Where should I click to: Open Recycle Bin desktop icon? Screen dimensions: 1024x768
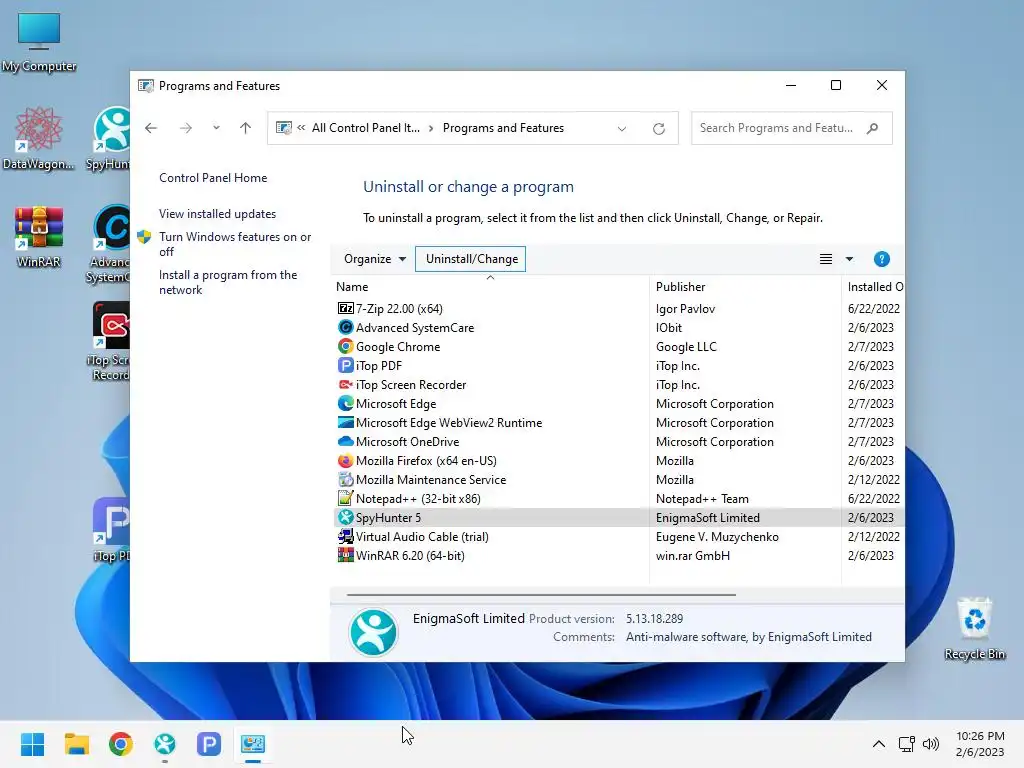pyautogui.click(x=974, y=628)
